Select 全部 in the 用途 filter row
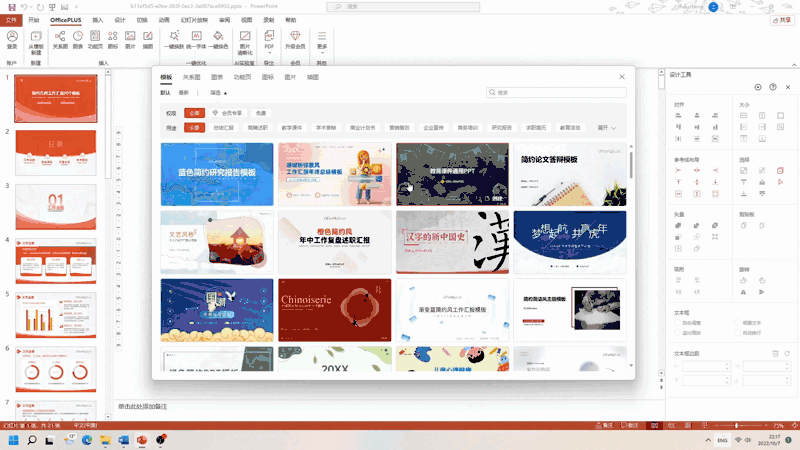The height and width of the screenshot is (450, 800). pyautogui.click(x=194, y=128)
